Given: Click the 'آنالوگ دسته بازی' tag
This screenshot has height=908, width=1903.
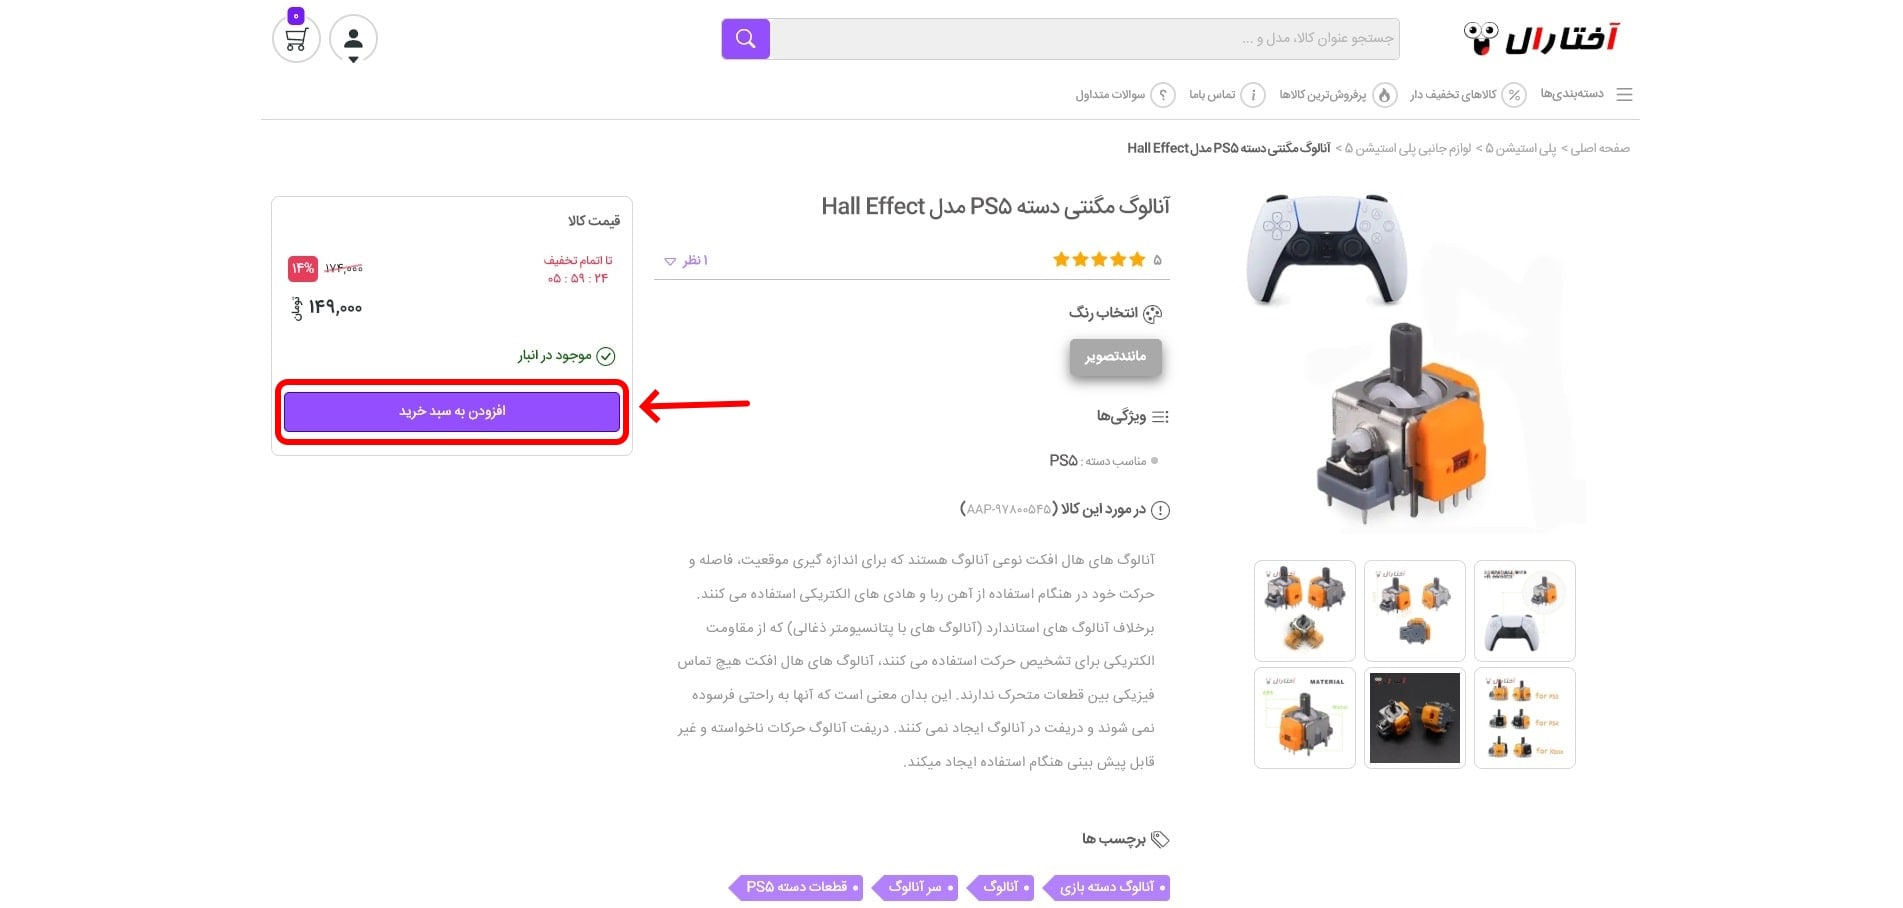Looking at the screenshot, I should (1107, 887).
